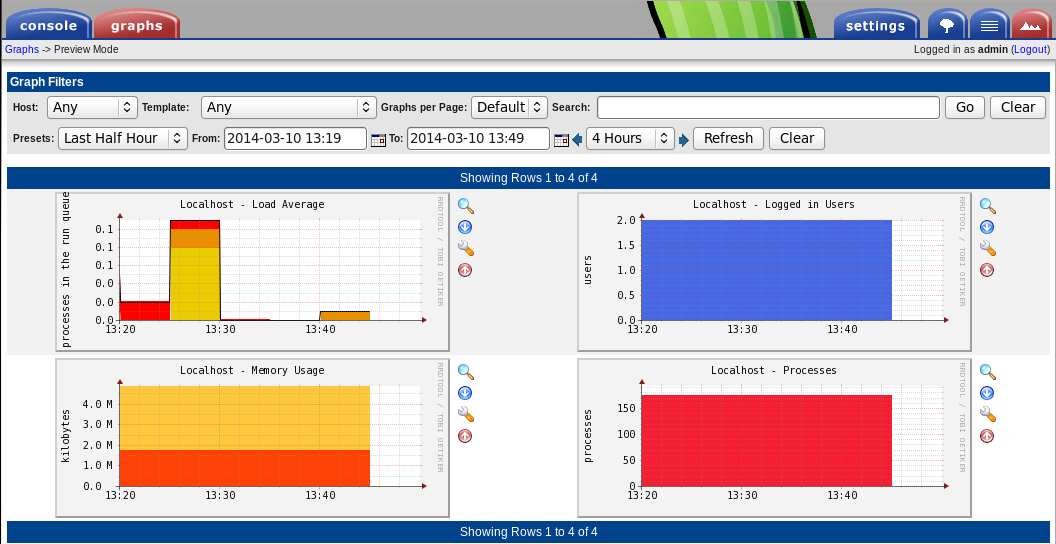Switch to tree view tab icon

point(946,26)
